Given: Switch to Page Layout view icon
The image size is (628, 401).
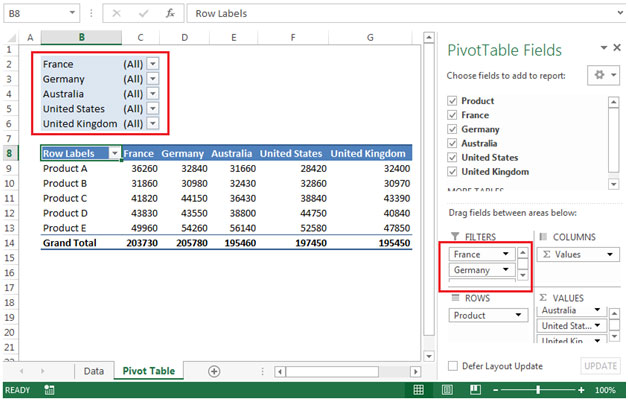Looking at the screenshot, I should [447, 390].
